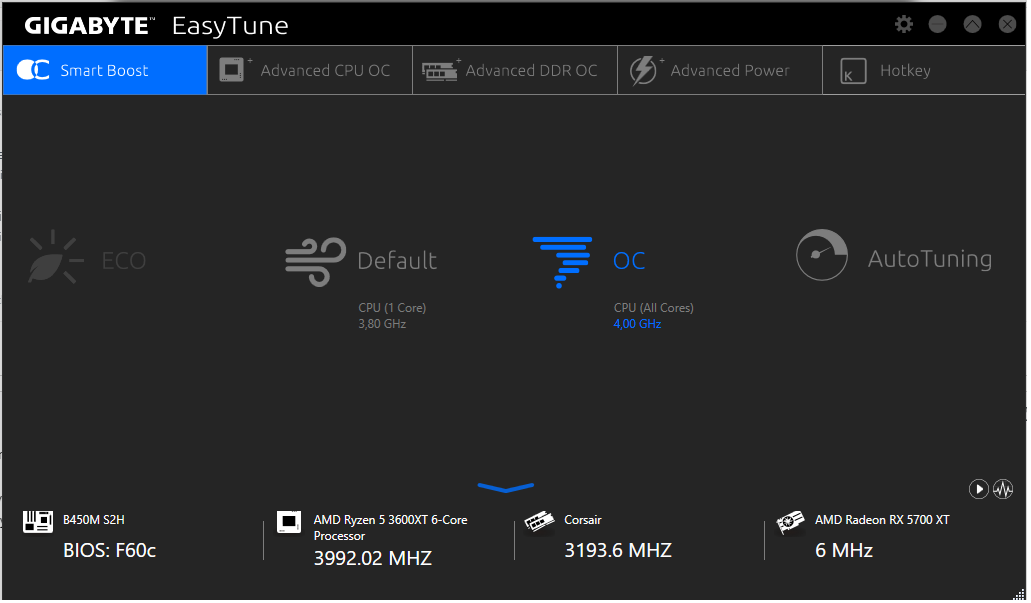This screenshot has height=603, width=1031.
Task: Click the BIOS: F60c text
Action: (110, 550)
